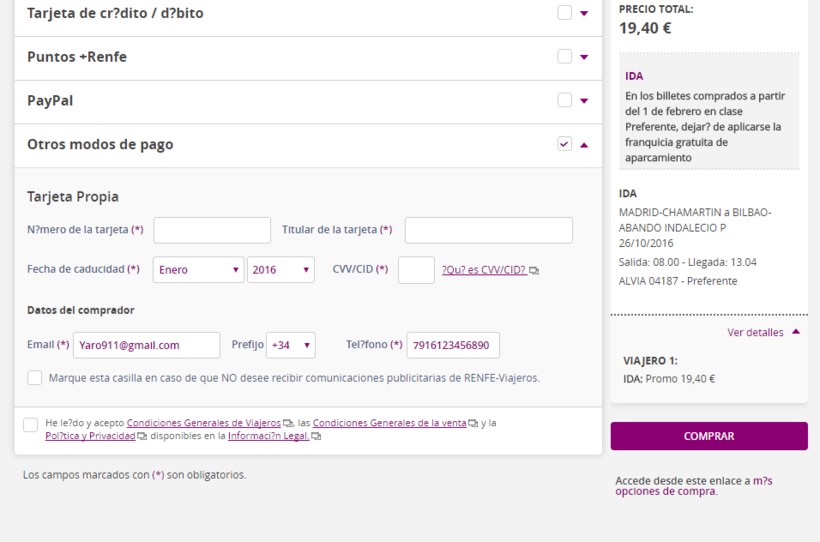820x542 pixels.
Task: Open the expiry month dropdown showing Enero
Action: [x=198, y=269]
